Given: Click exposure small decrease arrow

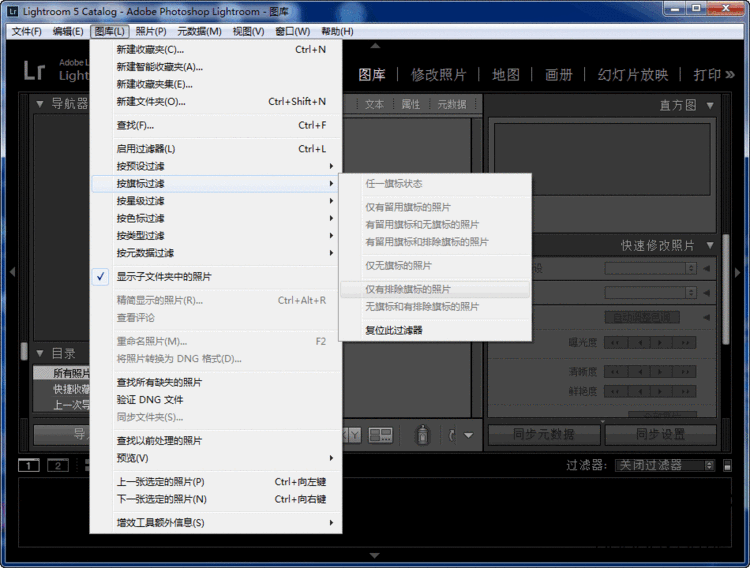Looking at the screenshot, I should click(639, 343).
